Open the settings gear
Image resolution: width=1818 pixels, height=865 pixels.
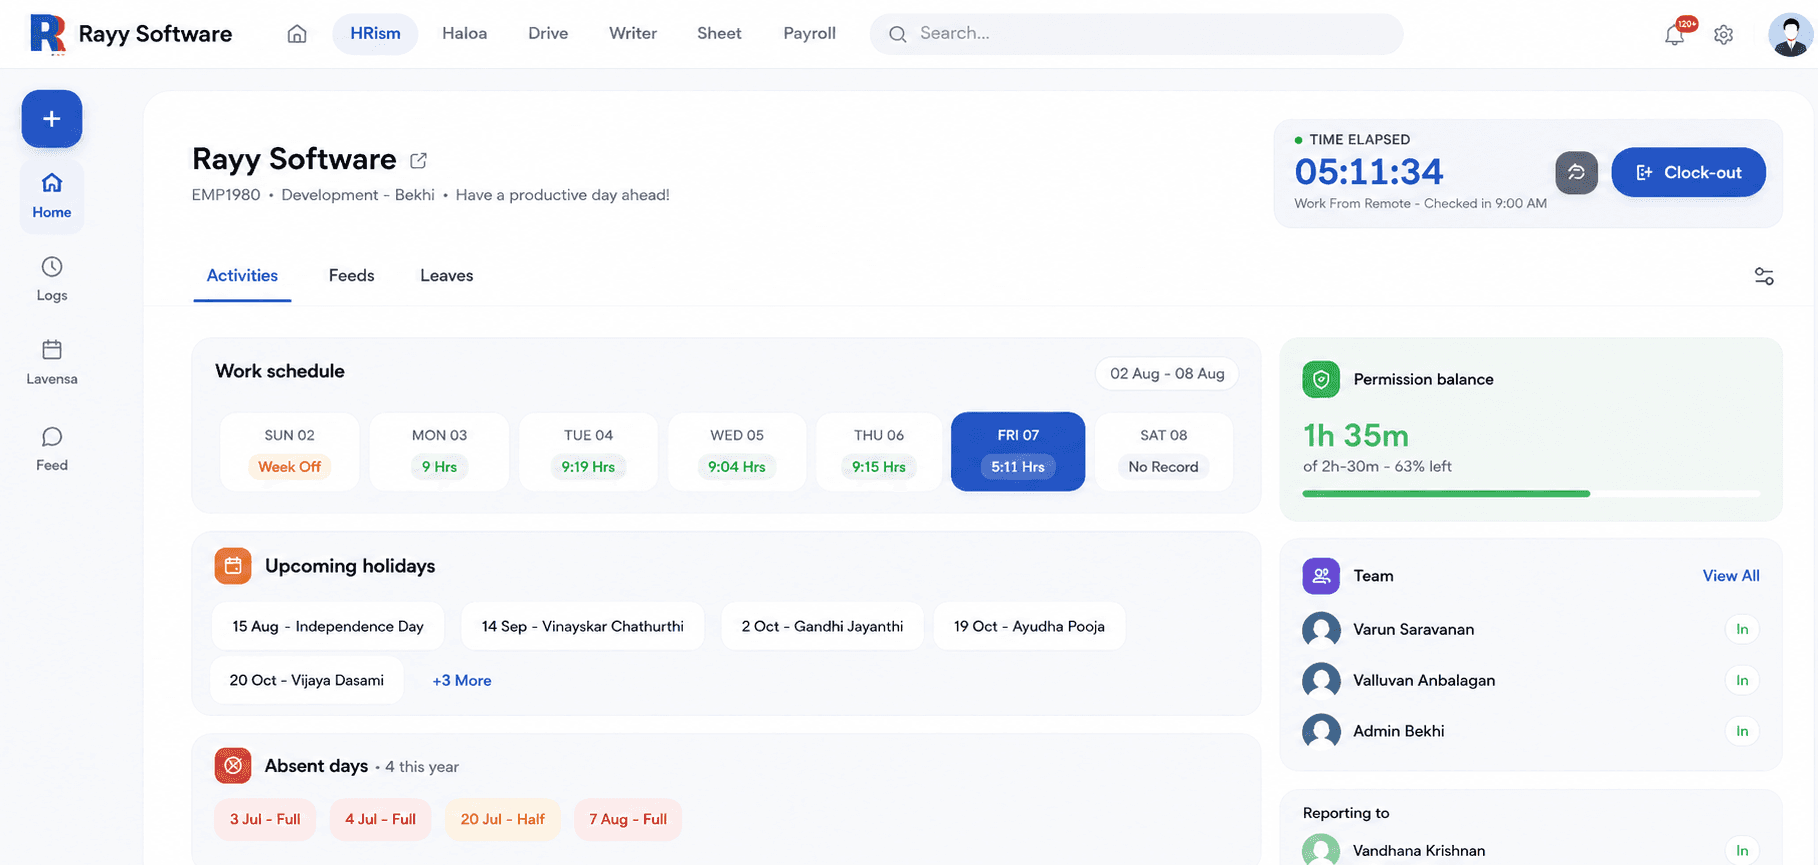pyautogui.click(x=1723, y=35)
